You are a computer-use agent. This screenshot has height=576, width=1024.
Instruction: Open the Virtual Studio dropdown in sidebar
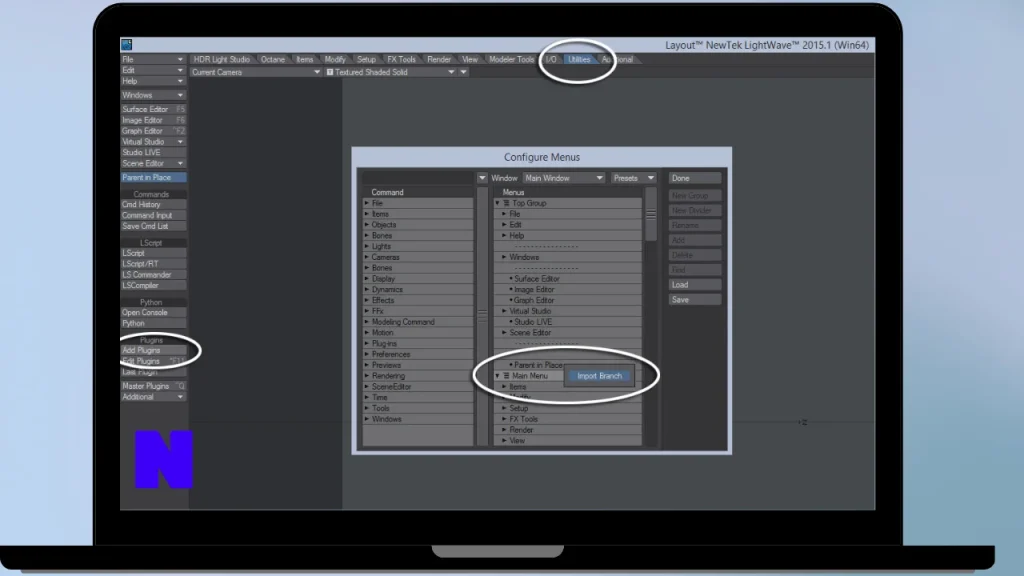tap(153, 142)
